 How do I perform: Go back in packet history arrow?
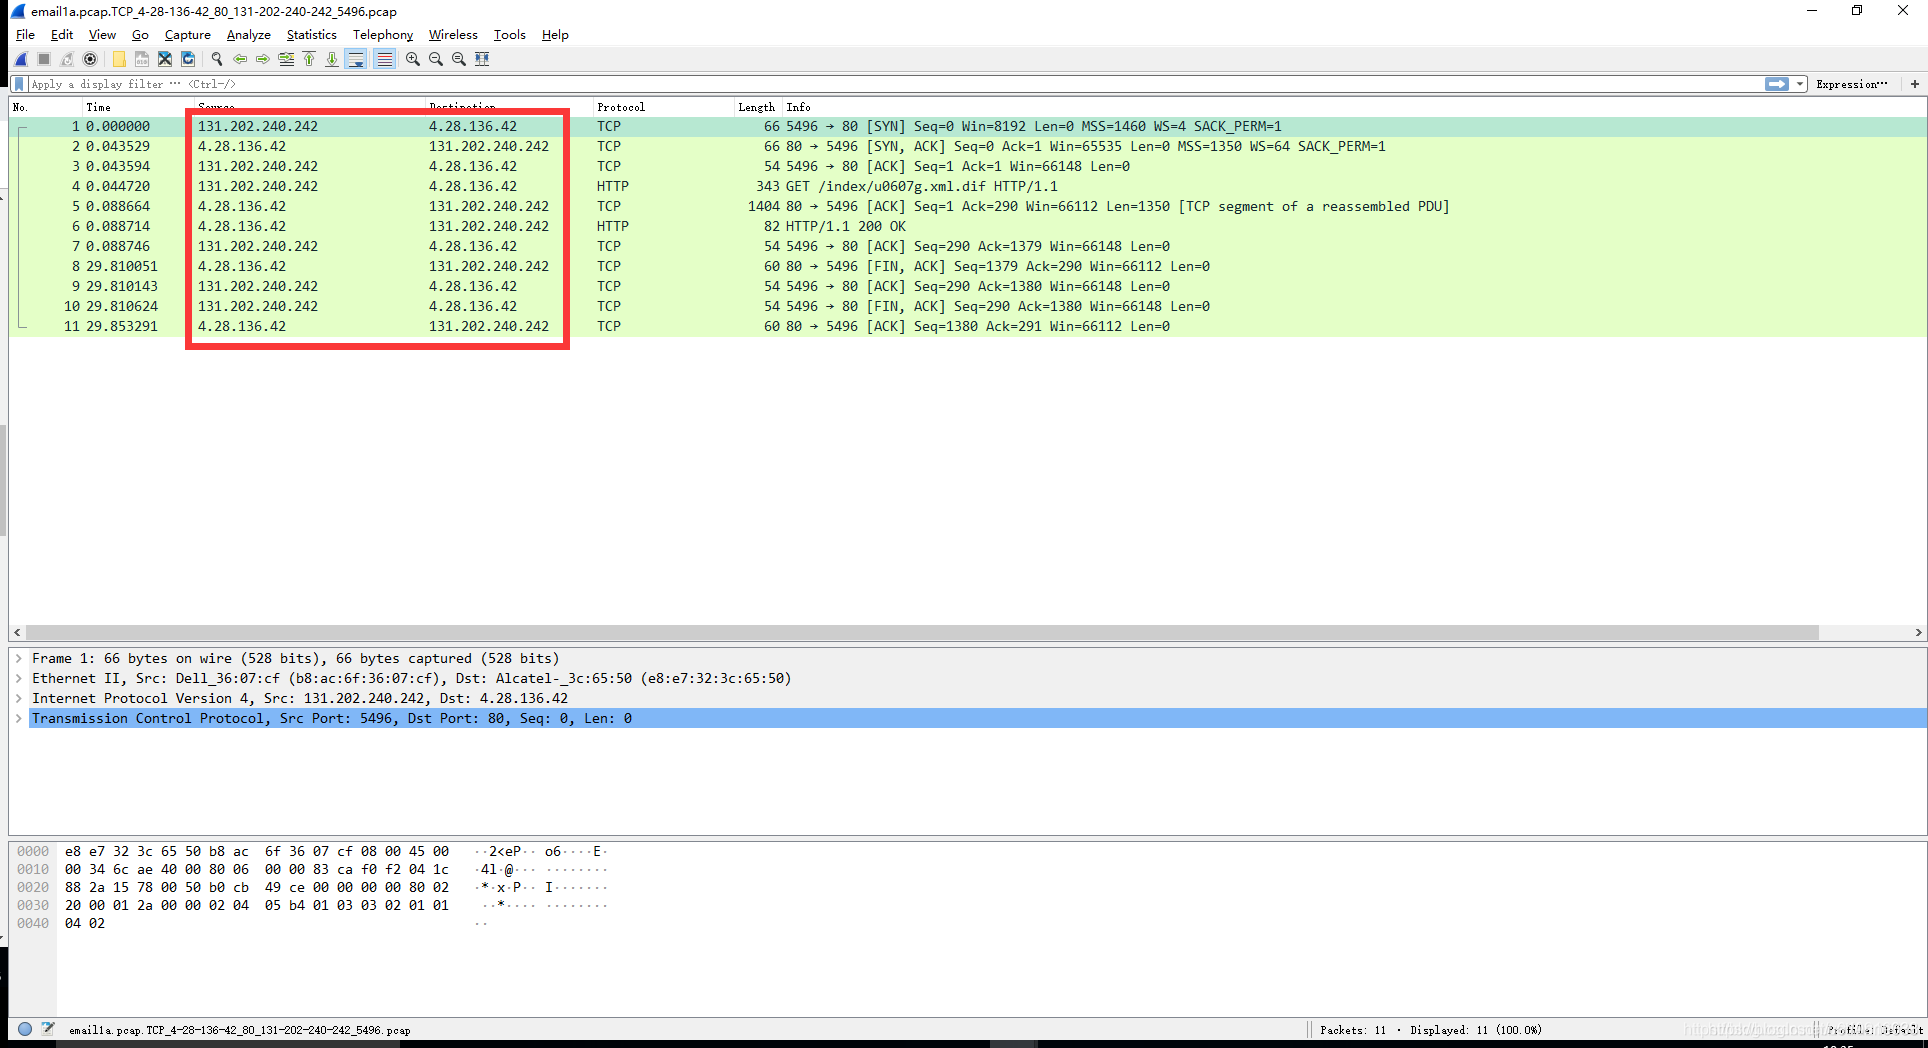click(240, 59)
